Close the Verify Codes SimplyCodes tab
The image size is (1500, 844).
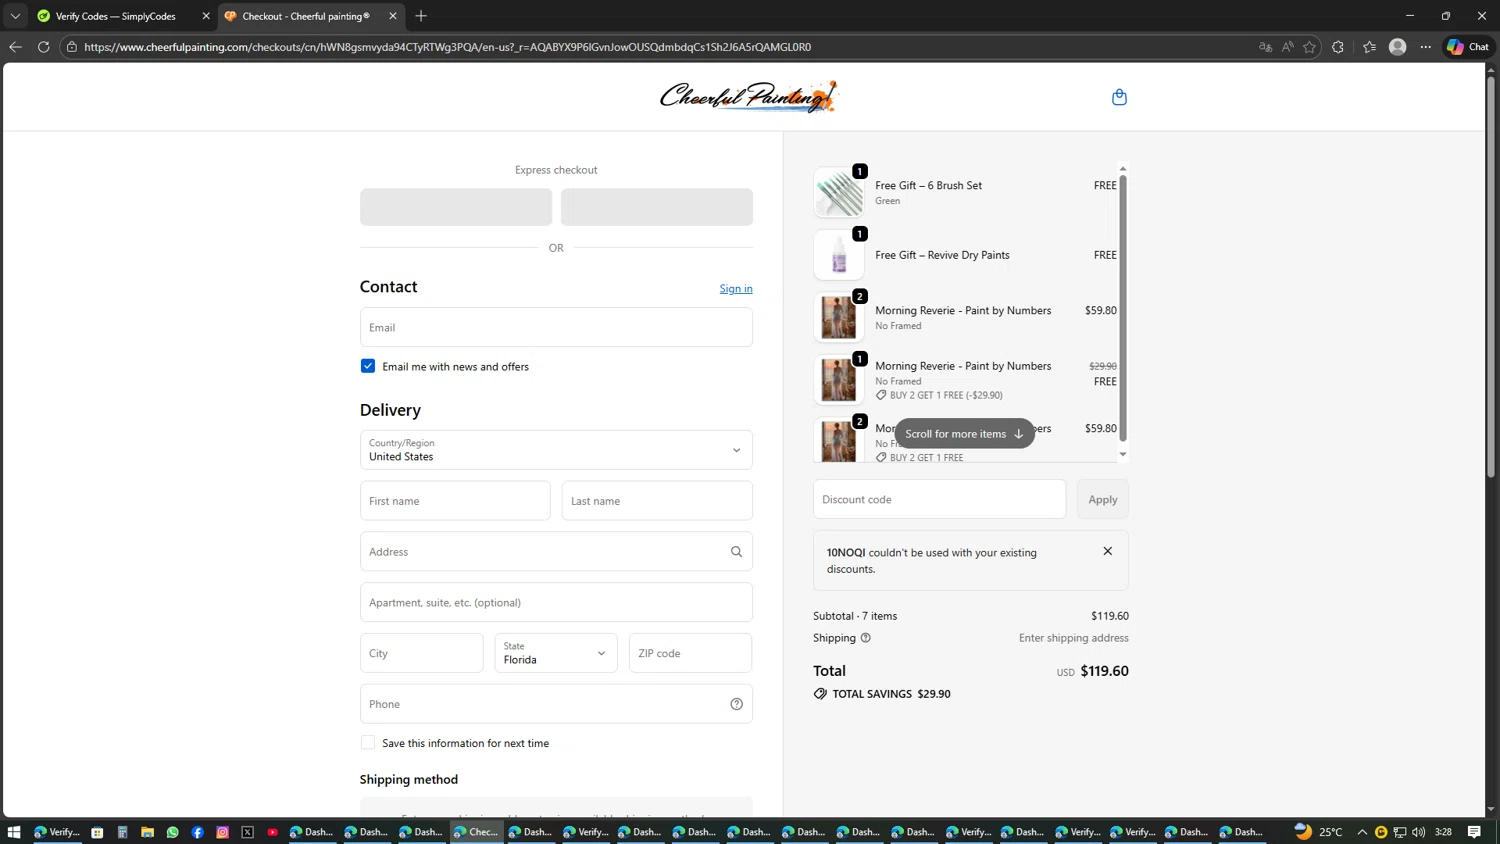pos(206,16)
